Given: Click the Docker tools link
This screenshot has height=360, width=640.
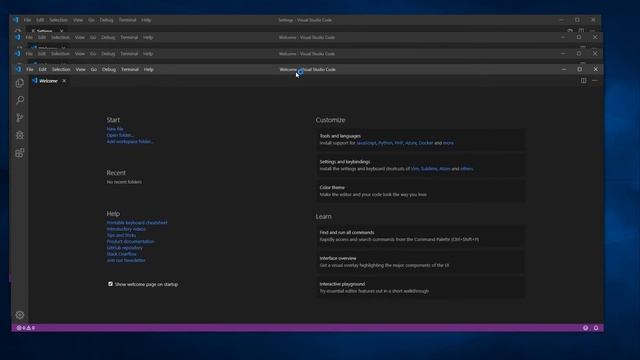Looking at the screenshot, I should pos(426,143).
